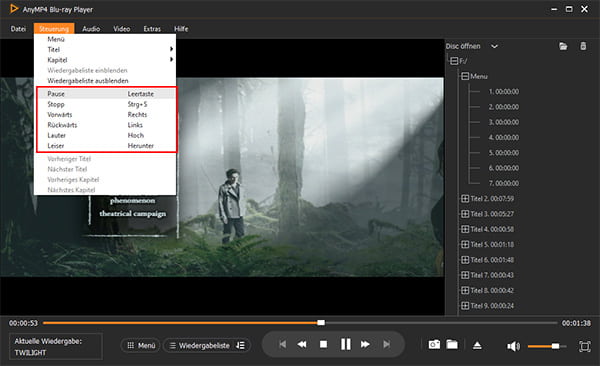
Task: Open the Video menu
Action: click(121, 29)
